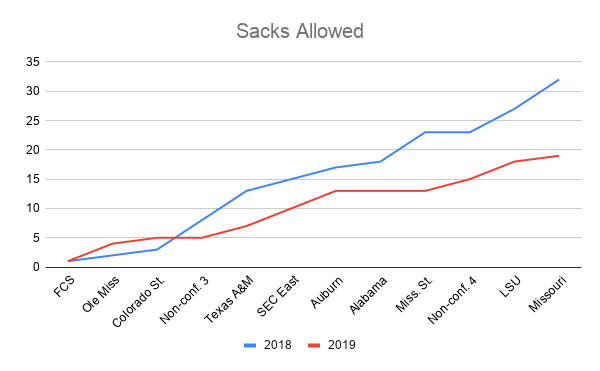Click the blue line's endpoint at Missouri
Viewport: 600px width, 371px height.
coord(559,80)
